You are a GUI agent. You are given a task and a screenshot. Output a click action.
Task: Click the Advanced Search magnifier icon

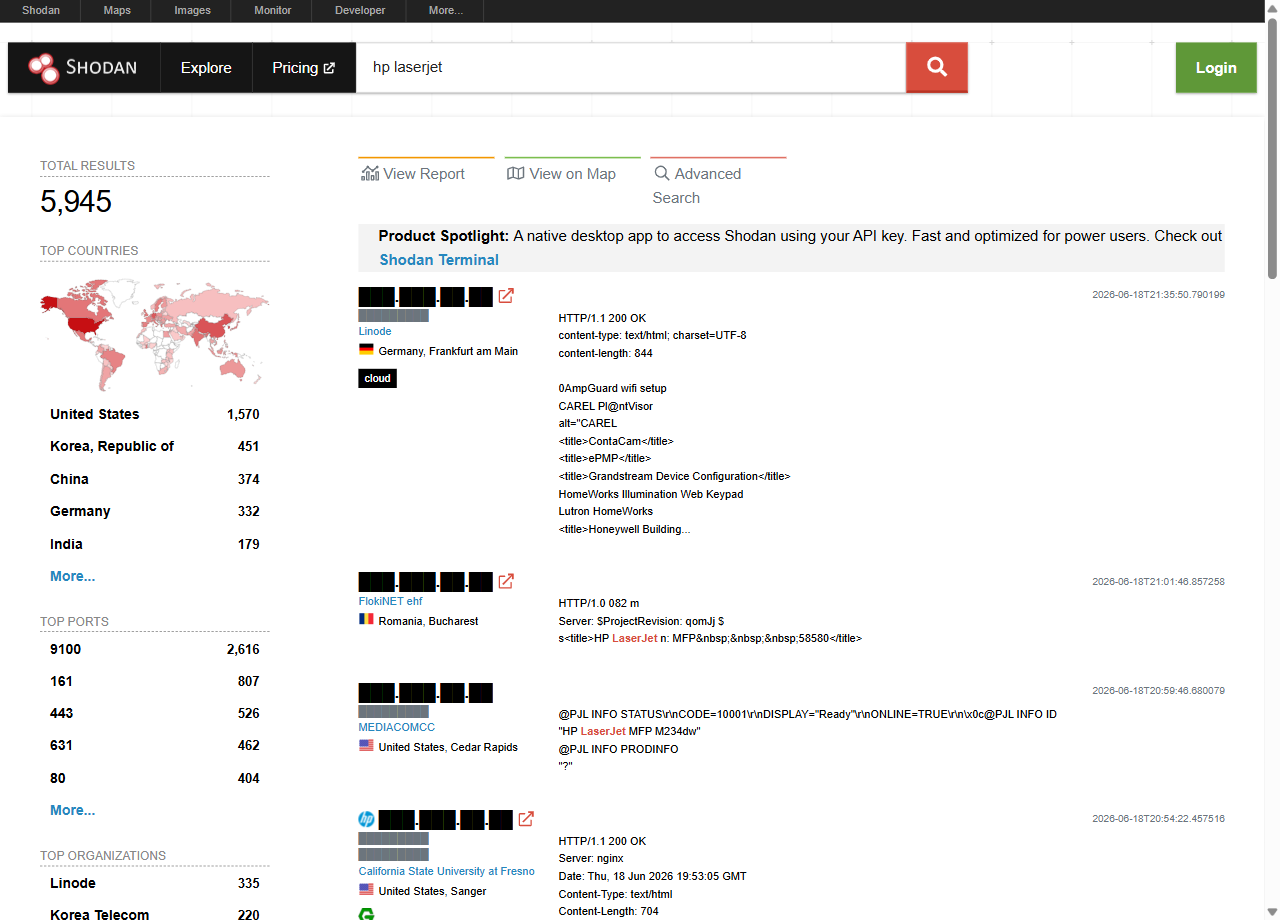(661, 173)
